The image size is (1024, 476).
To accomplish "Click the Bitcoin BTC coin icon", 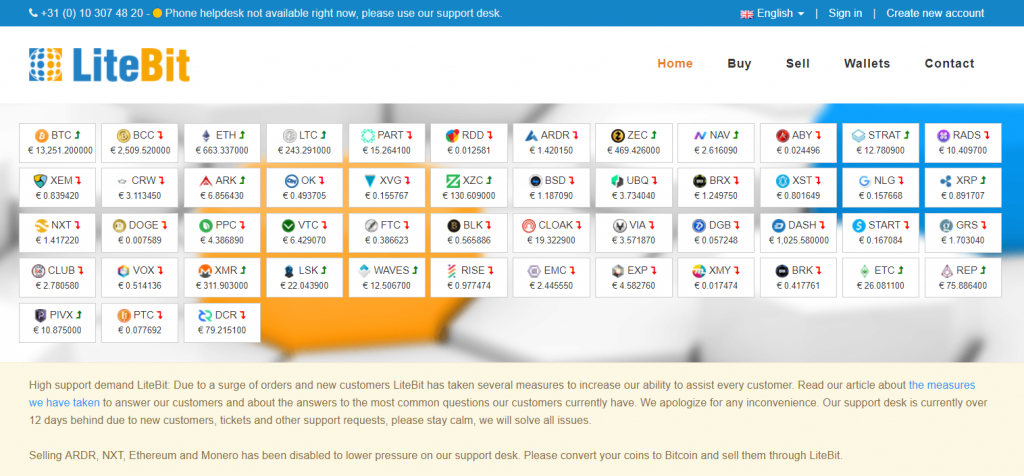I will 42,136.
